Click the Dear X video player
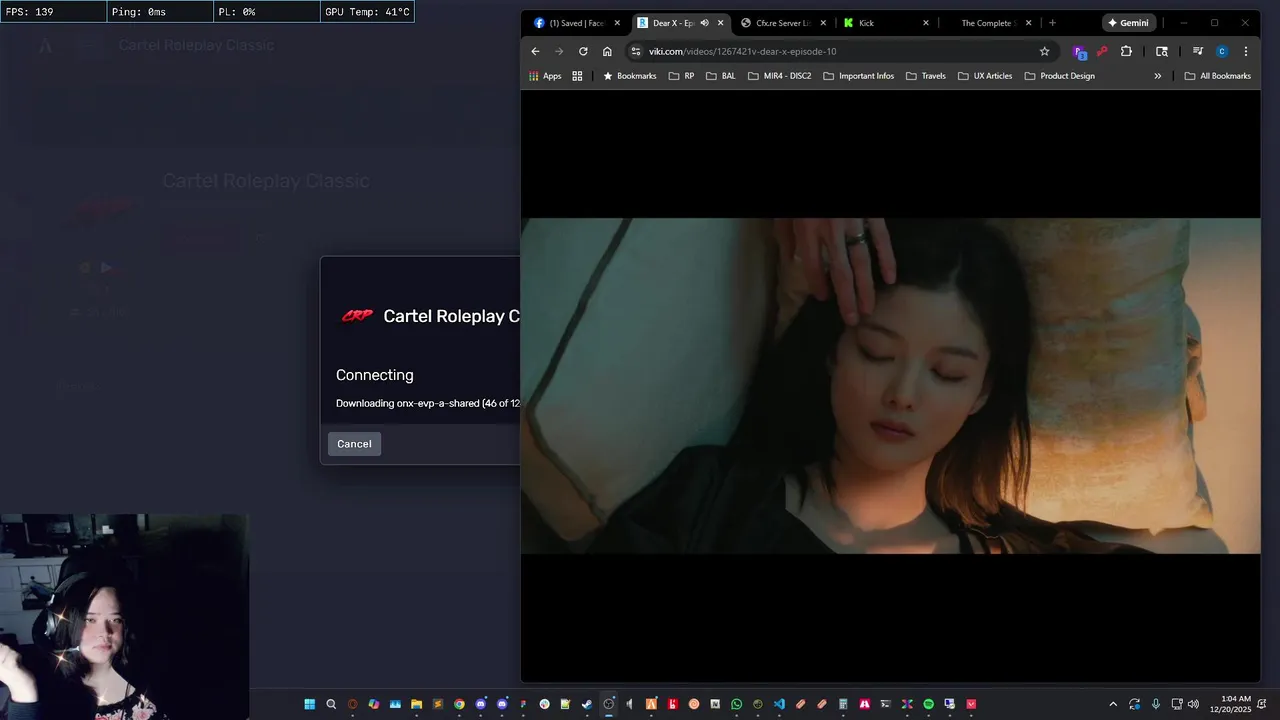The image size is (1280, 720). pos(890,386)
